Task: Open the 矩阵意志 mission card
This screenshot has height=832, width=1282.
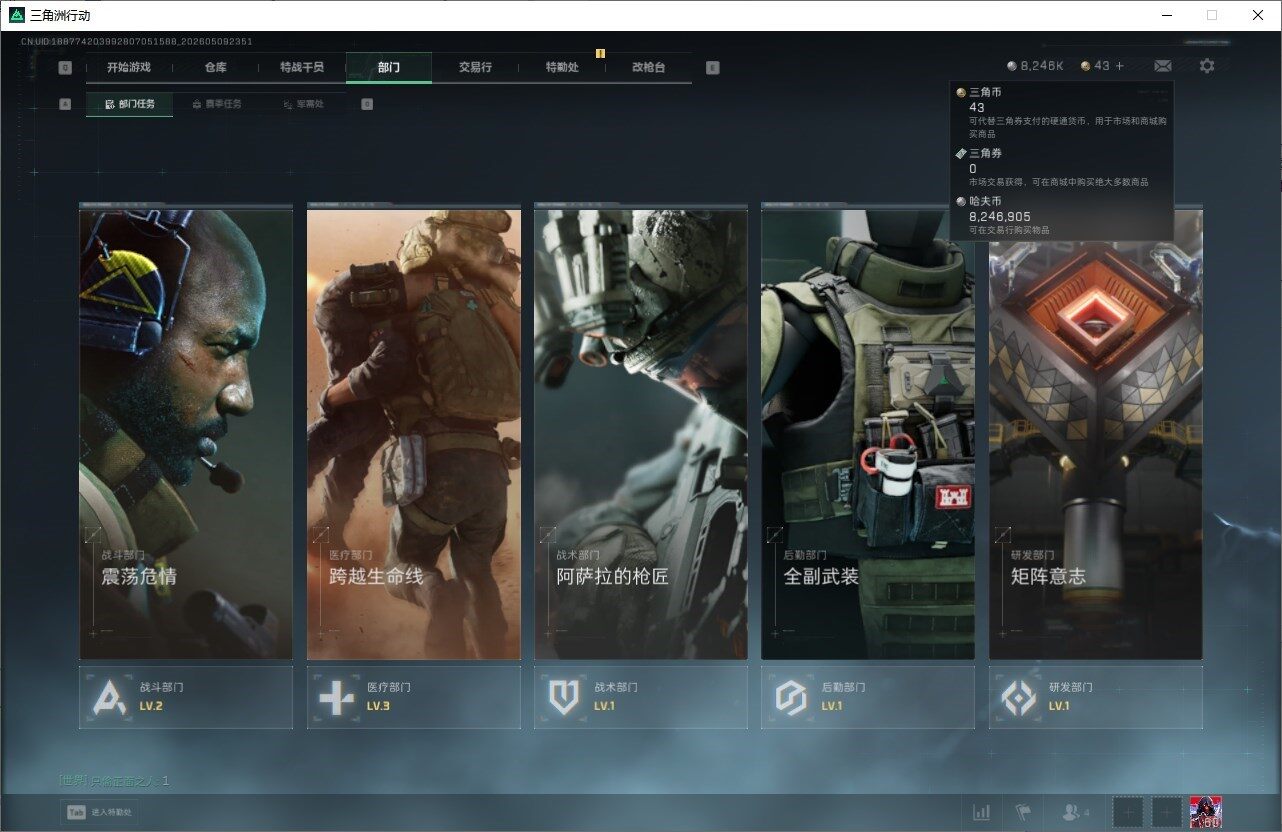Action: click(1096, 434)
